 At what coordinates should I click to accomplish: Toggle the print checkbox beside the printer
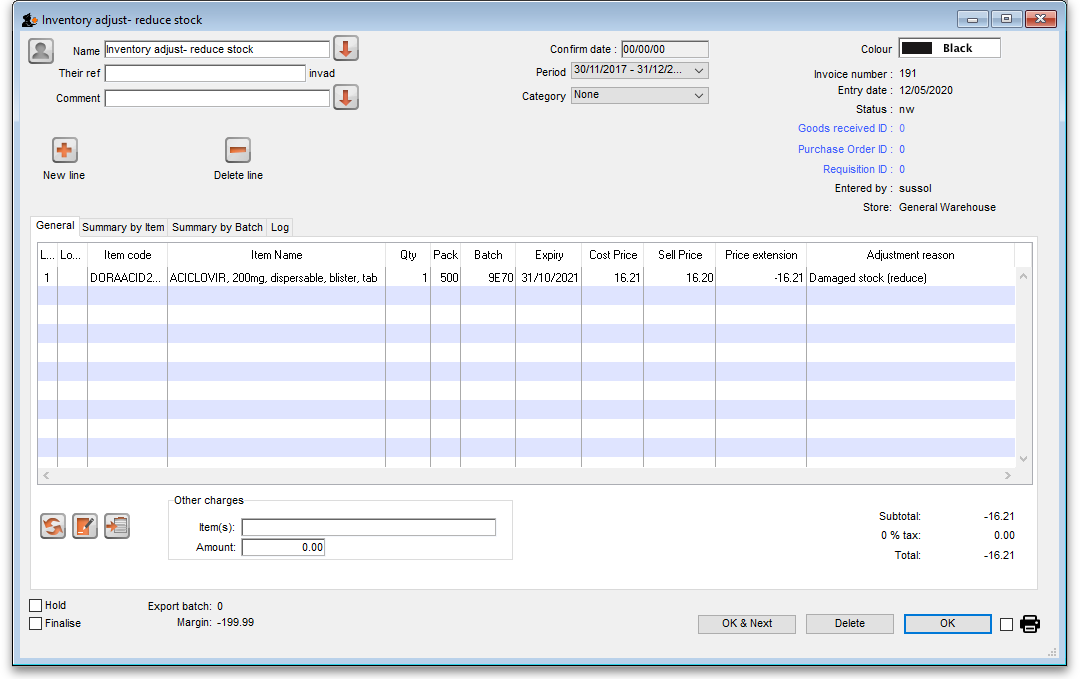[1007, 624]
